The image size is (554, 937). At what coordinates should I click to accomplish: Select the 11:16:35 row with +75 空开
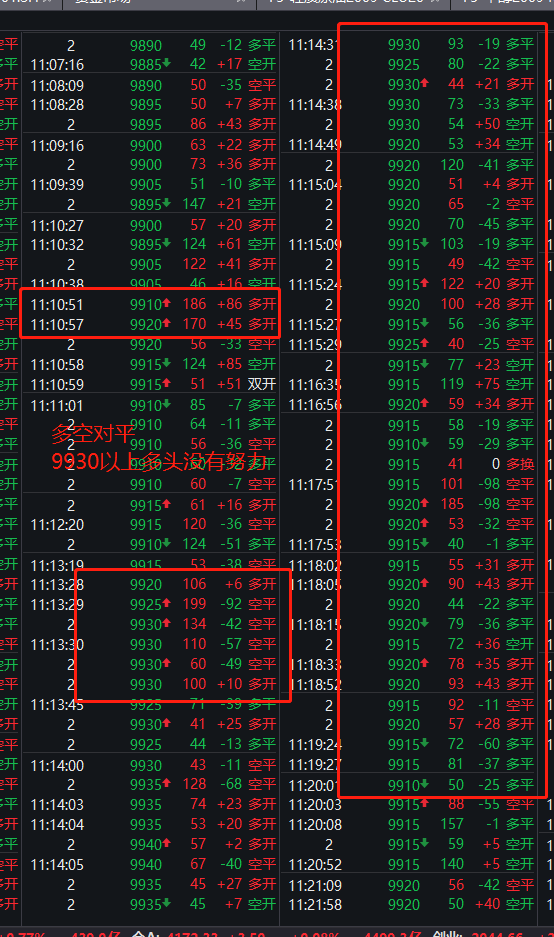(411, 384)
